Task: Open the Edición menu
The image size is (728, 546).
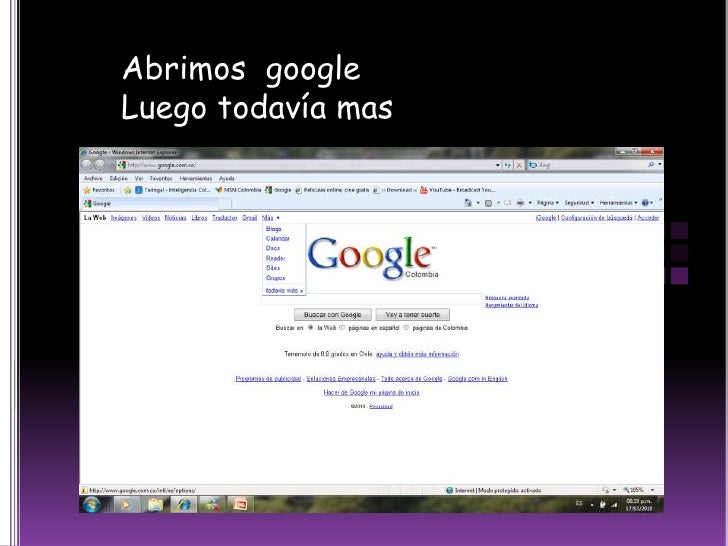Action: click(x=118, y=178)
